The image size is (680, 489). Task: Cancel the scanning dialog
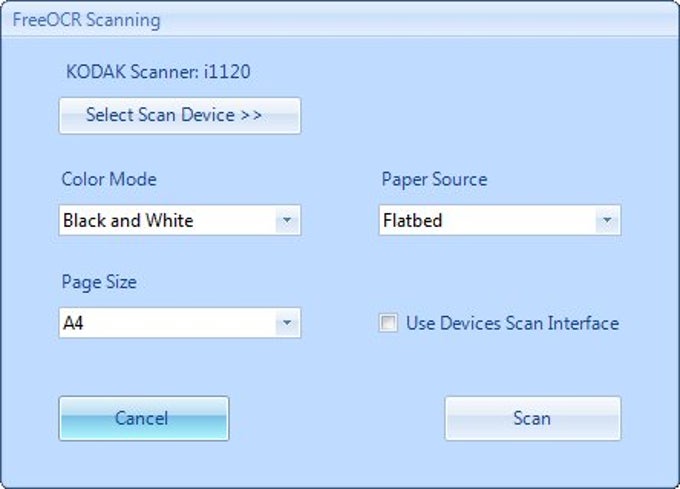[144, 418]
